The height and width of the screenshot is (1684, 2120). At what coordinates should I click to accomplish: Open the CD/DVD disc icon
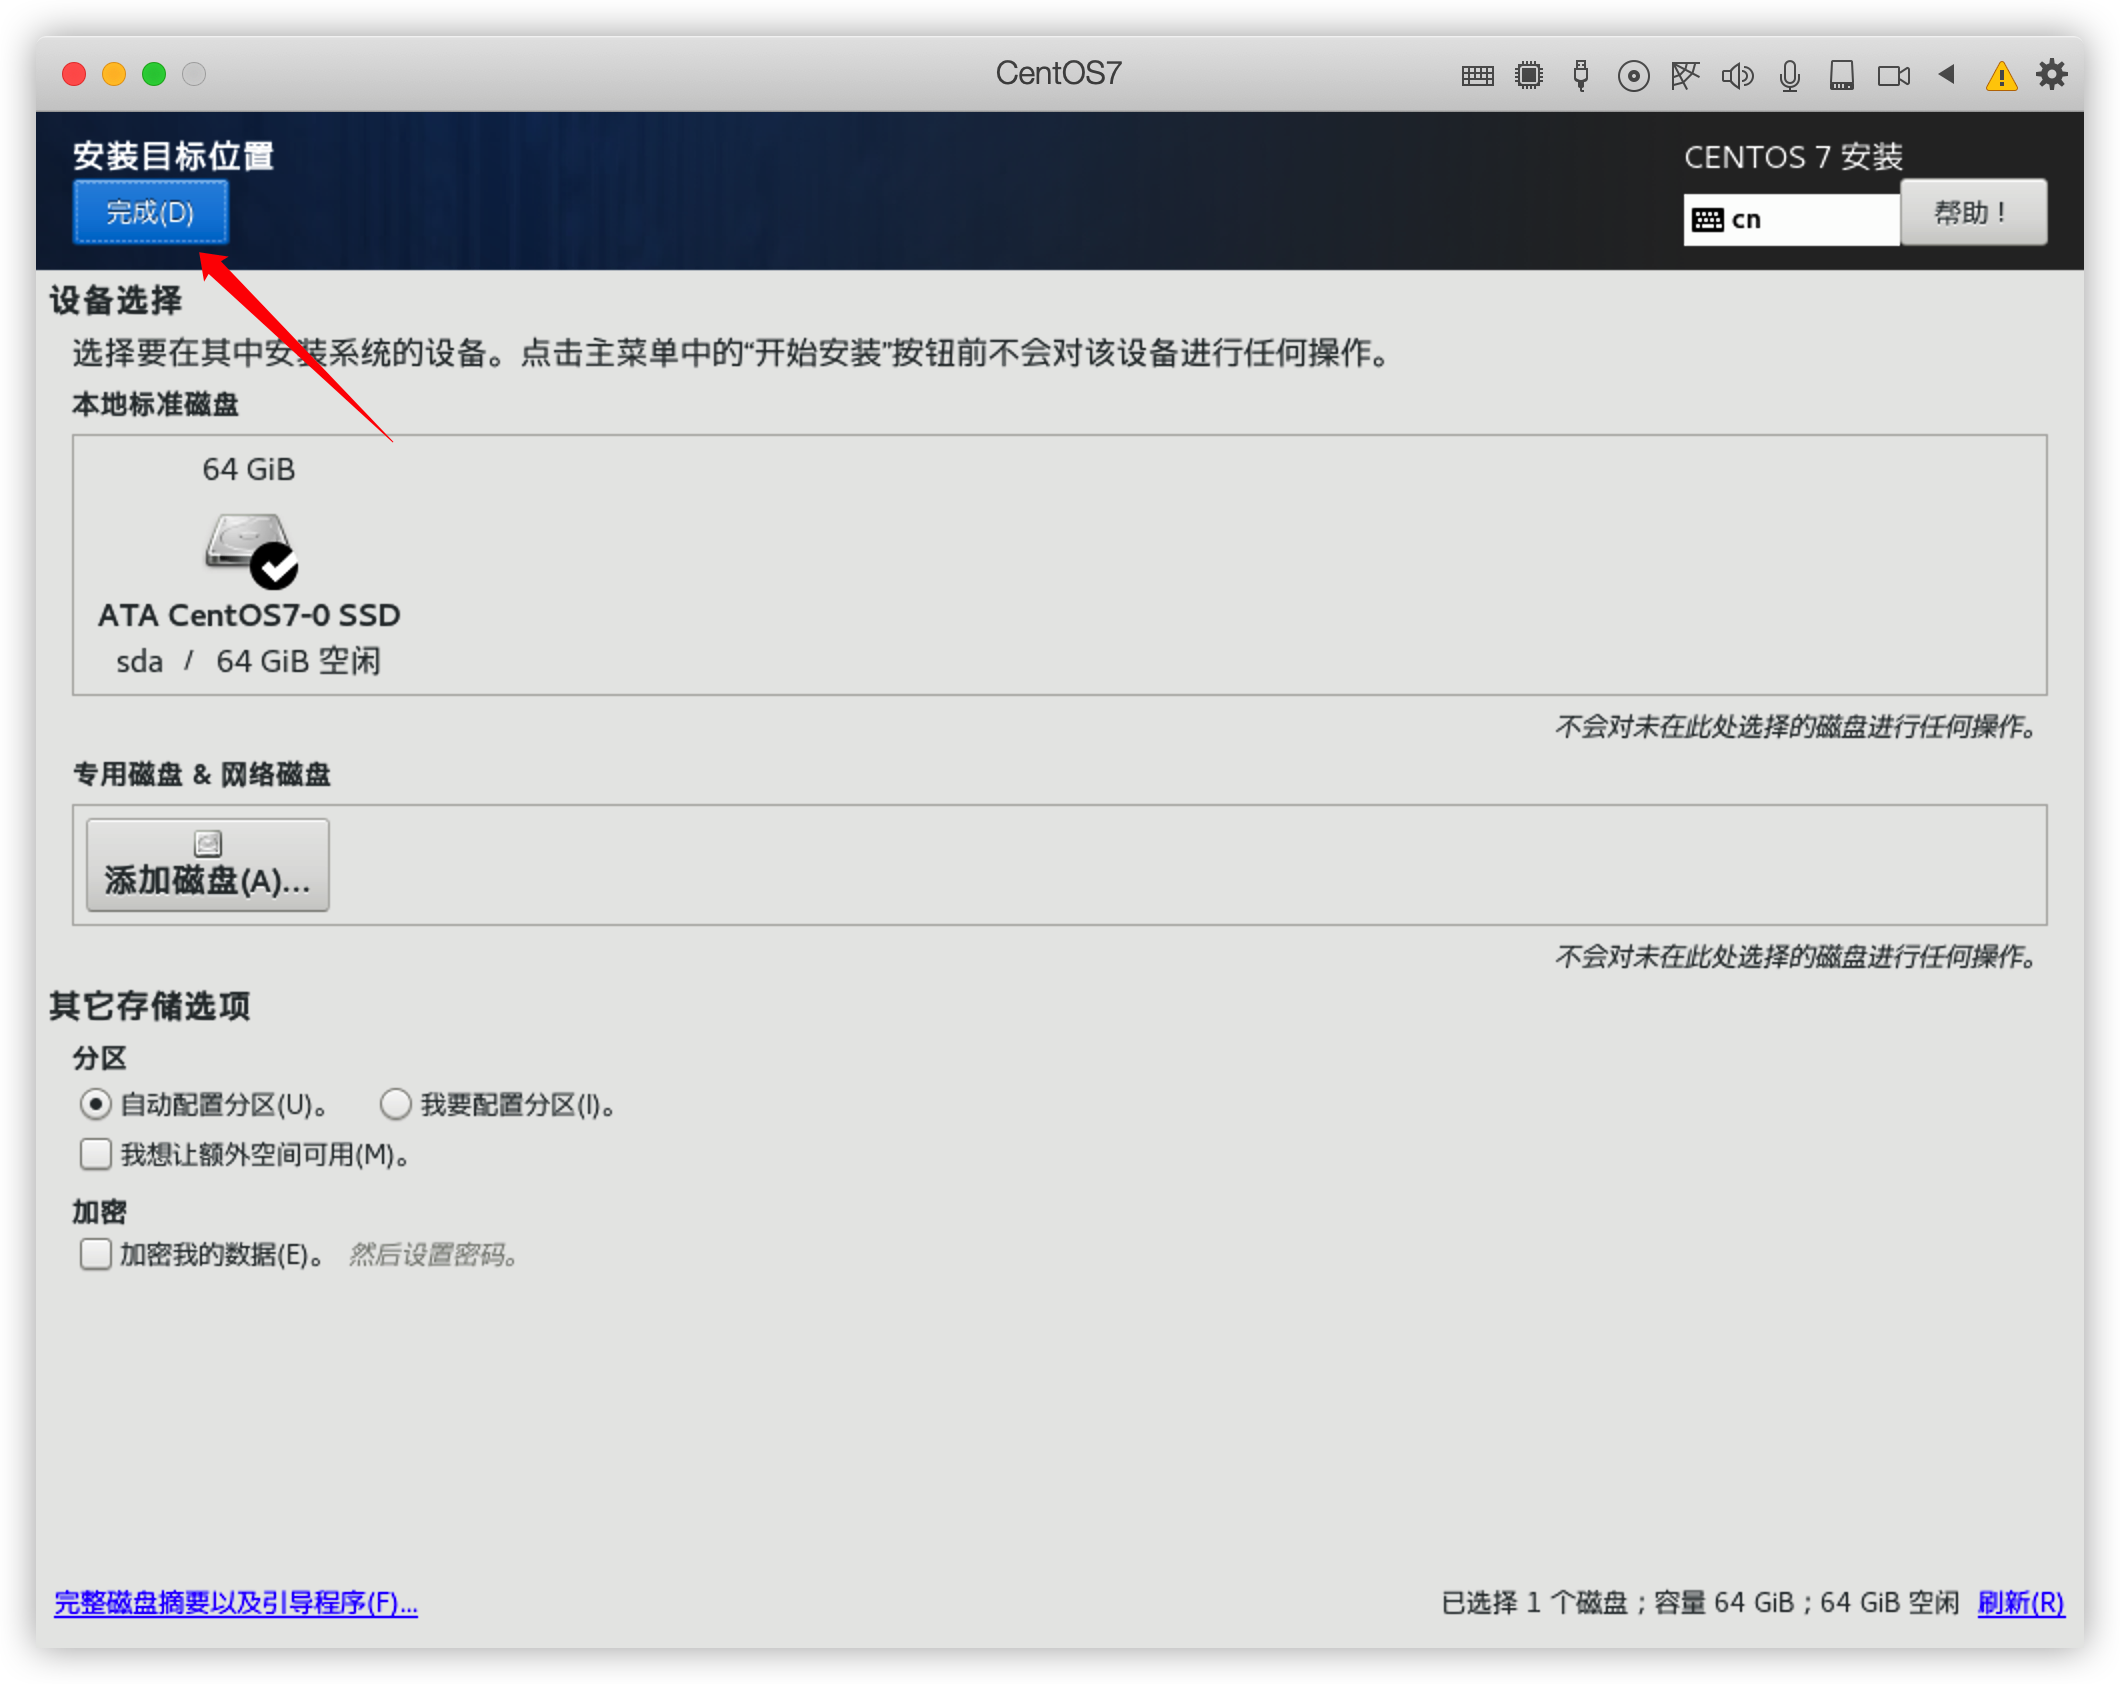click(1633, 76)
